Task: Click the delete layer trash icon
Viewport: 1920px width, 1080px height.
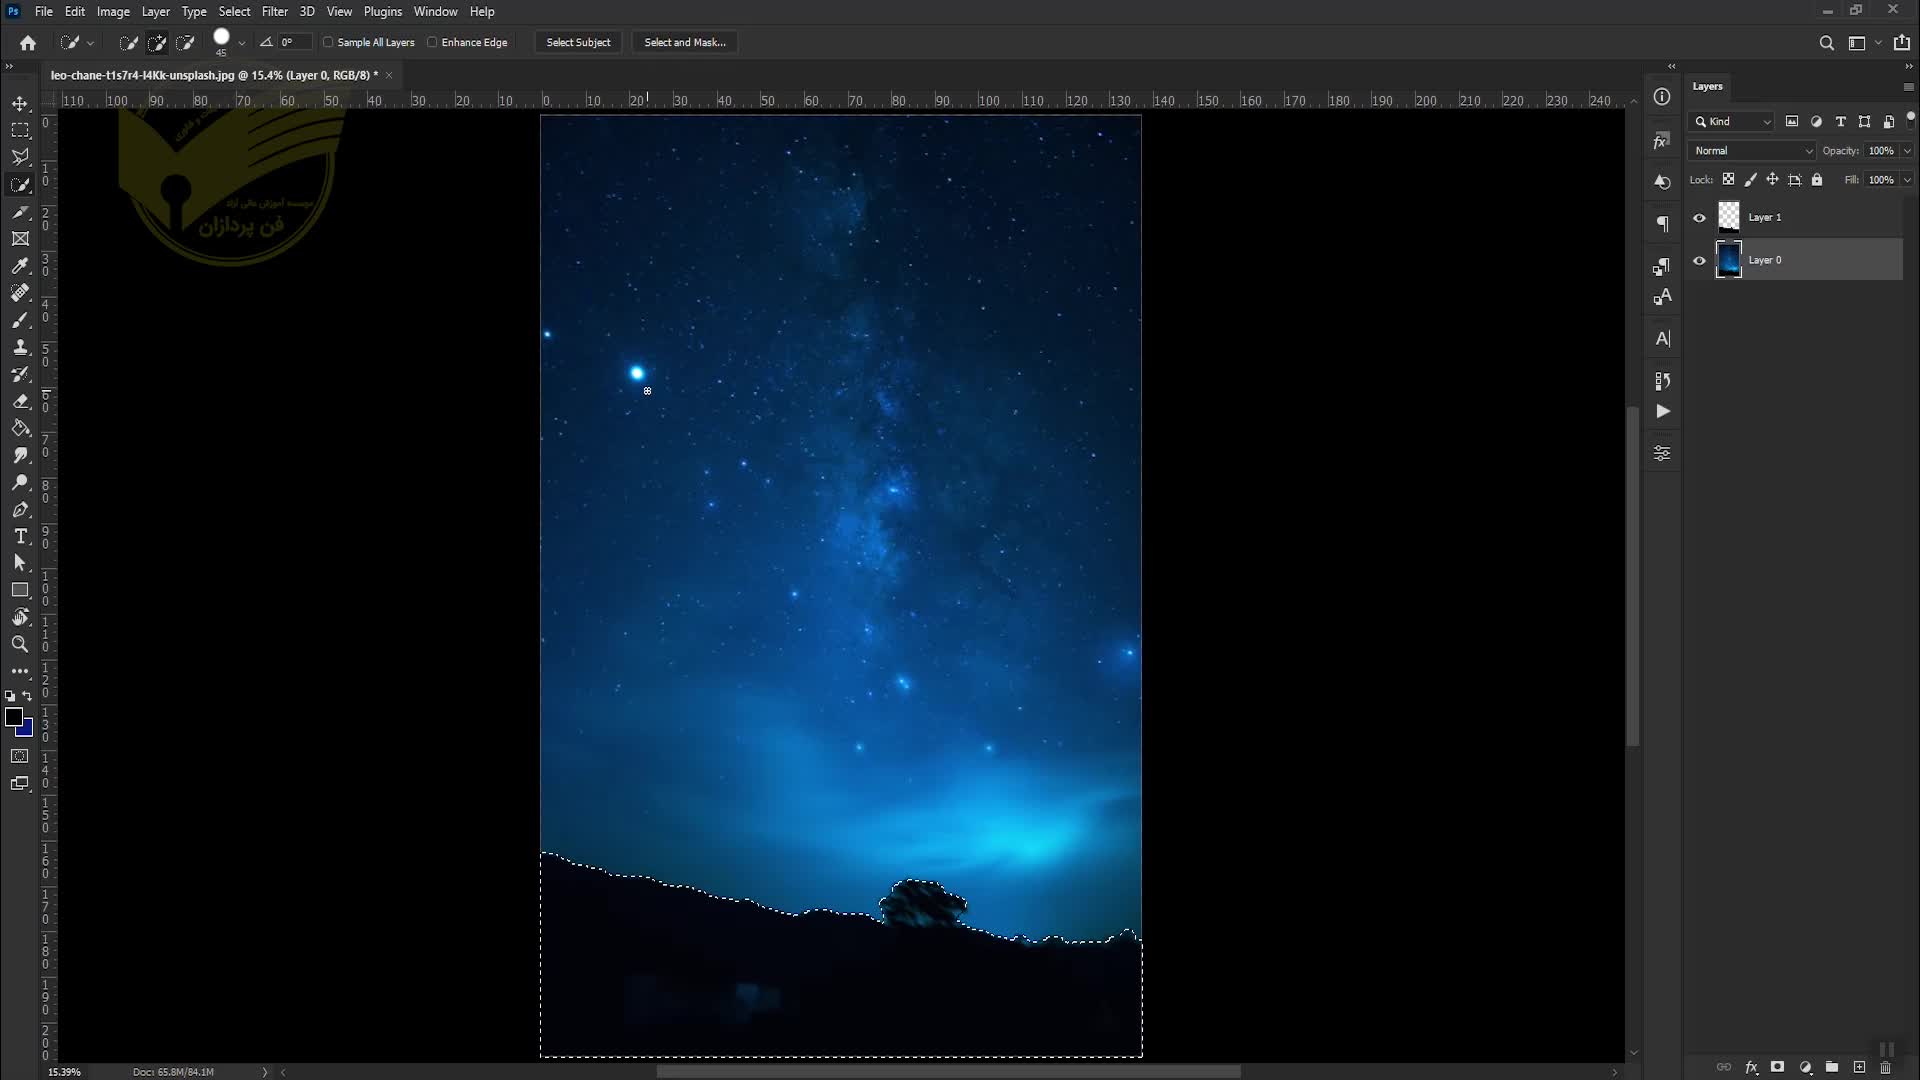Action: pos(1886,1068)
